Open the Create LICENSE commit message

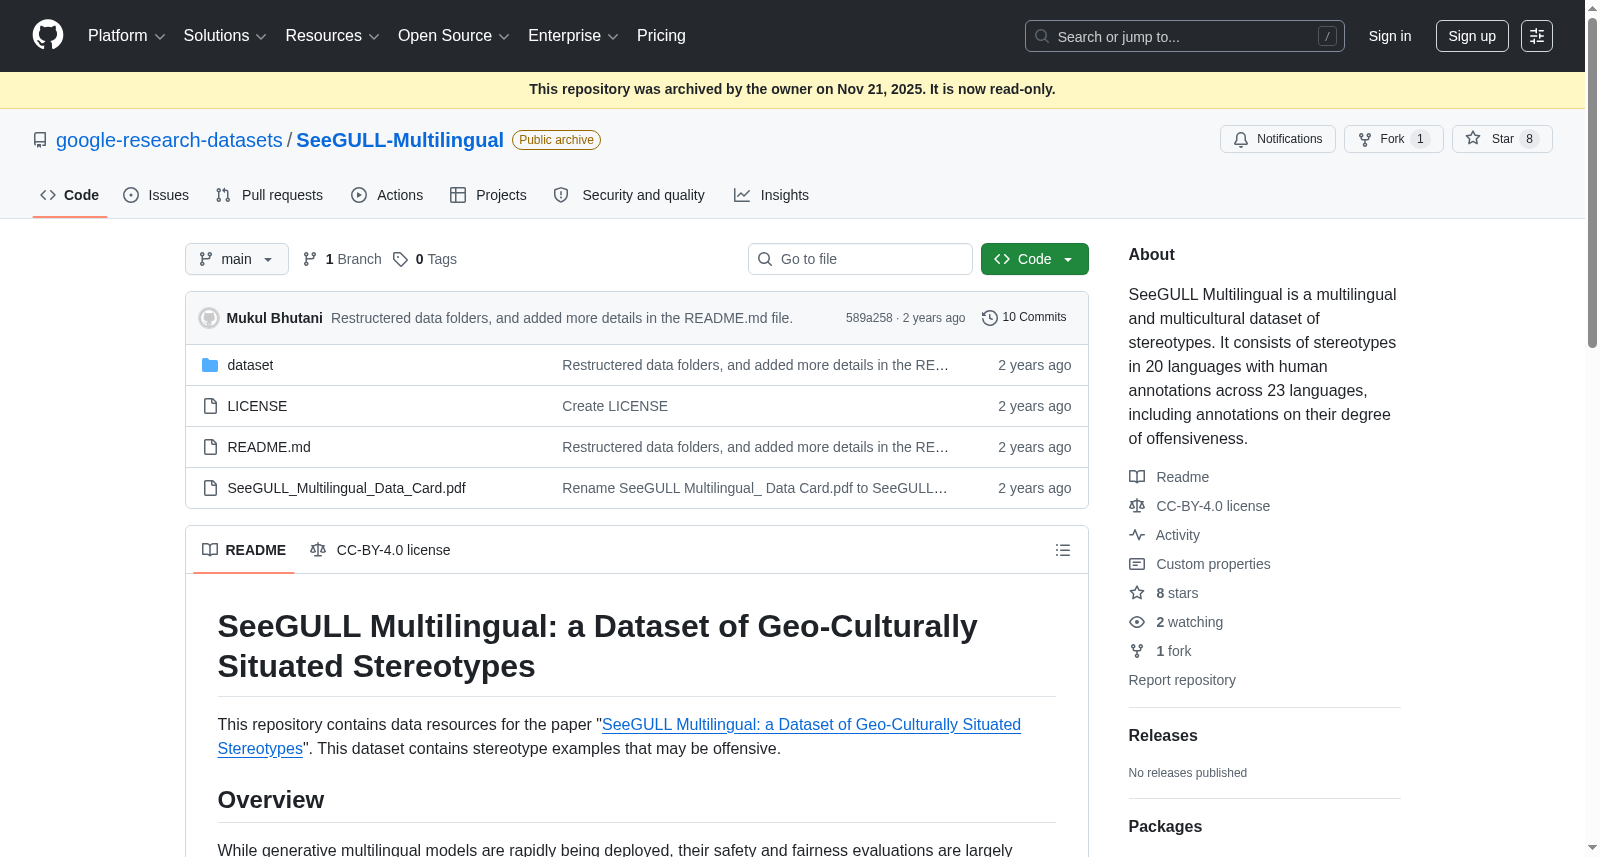(x=615, y=406)
